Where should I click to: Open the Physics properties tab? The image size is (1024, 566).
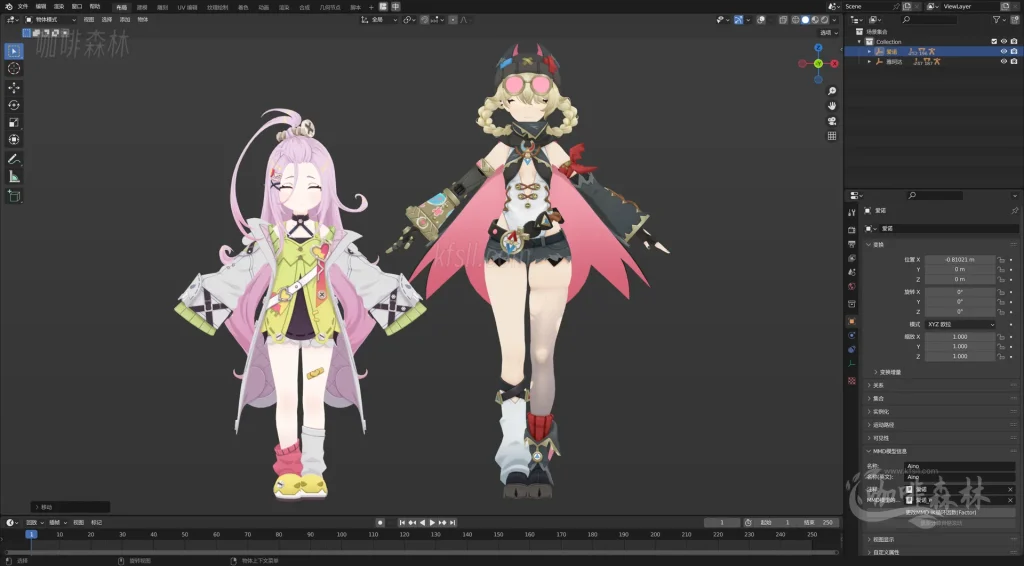(x=852, y=335)
